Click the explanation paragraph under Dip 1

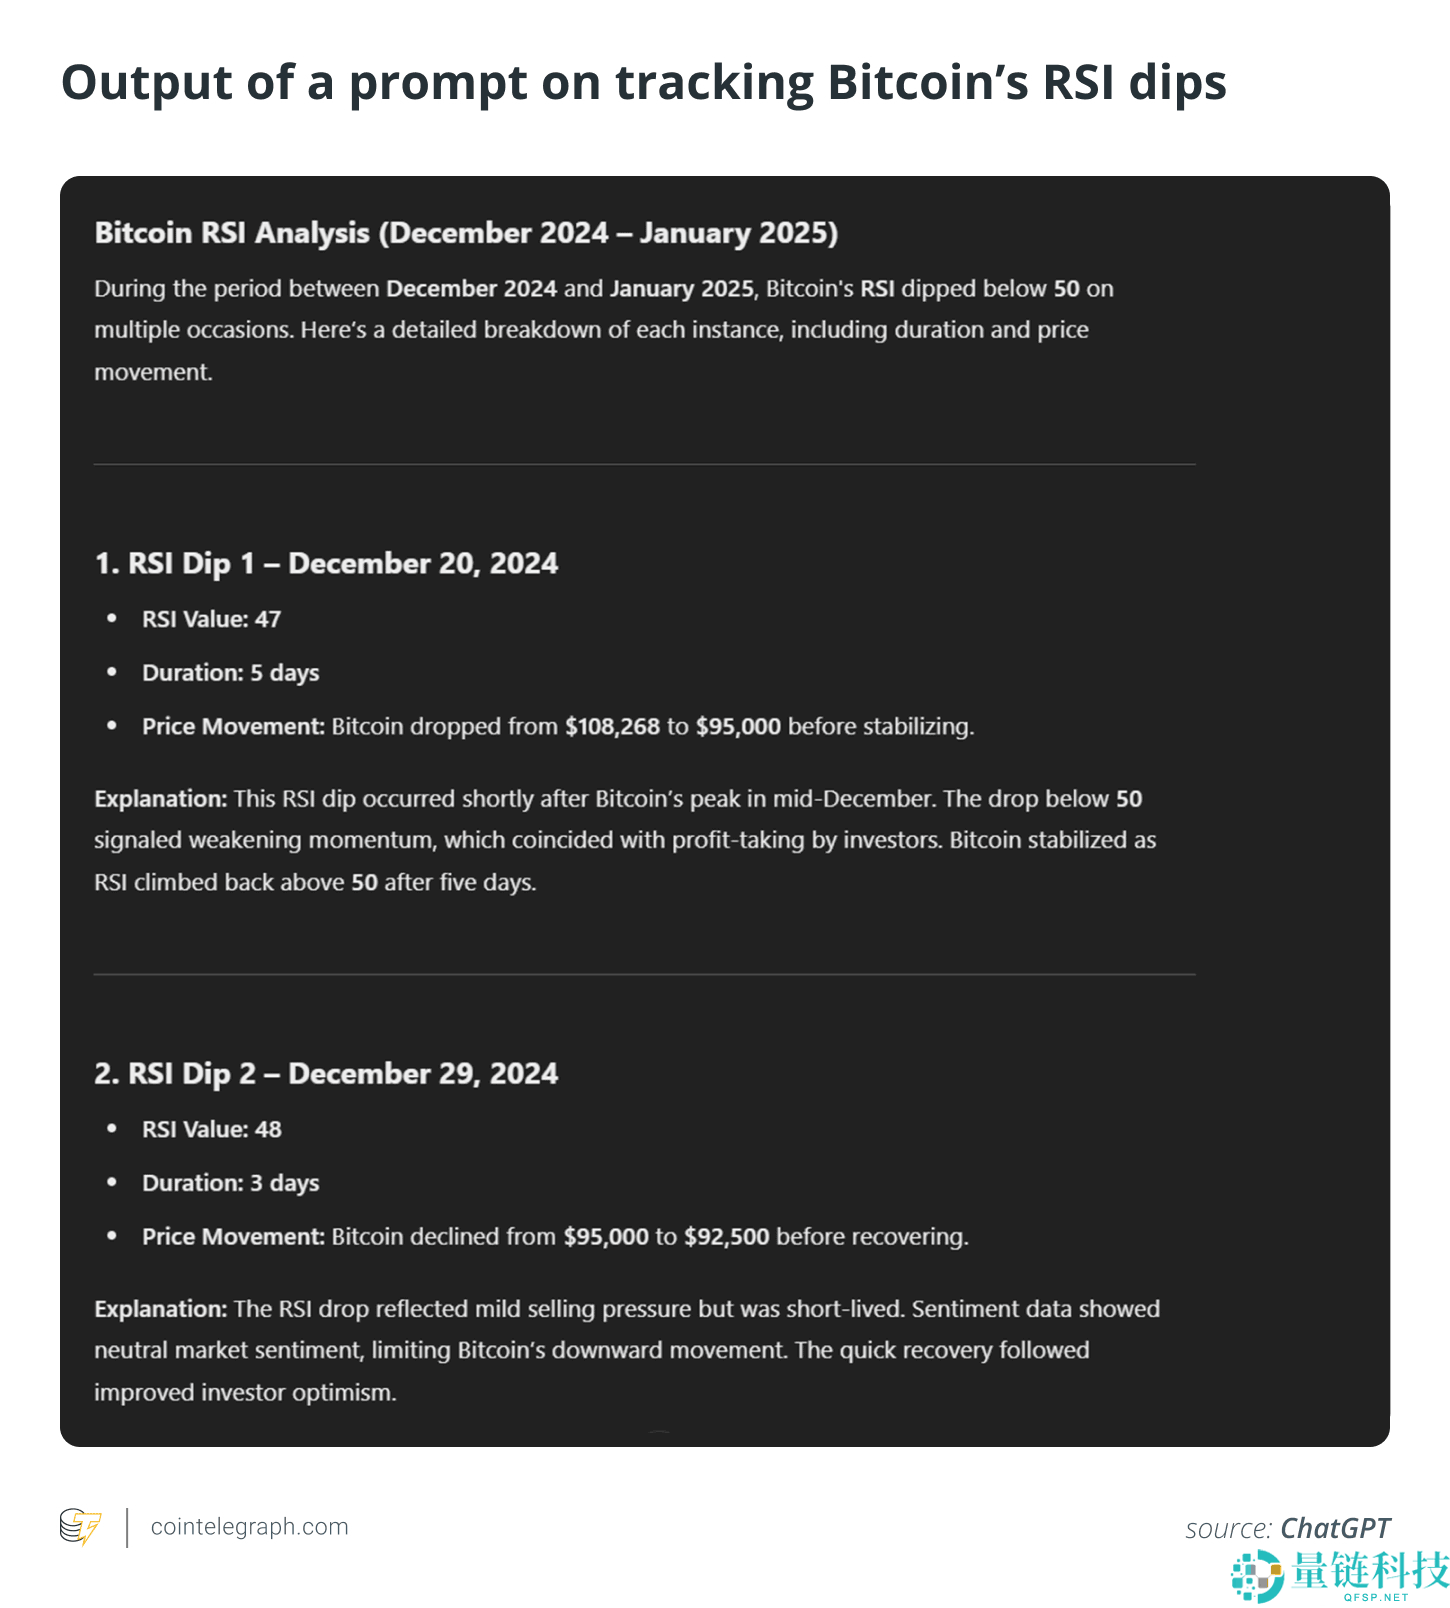(625, 840)
